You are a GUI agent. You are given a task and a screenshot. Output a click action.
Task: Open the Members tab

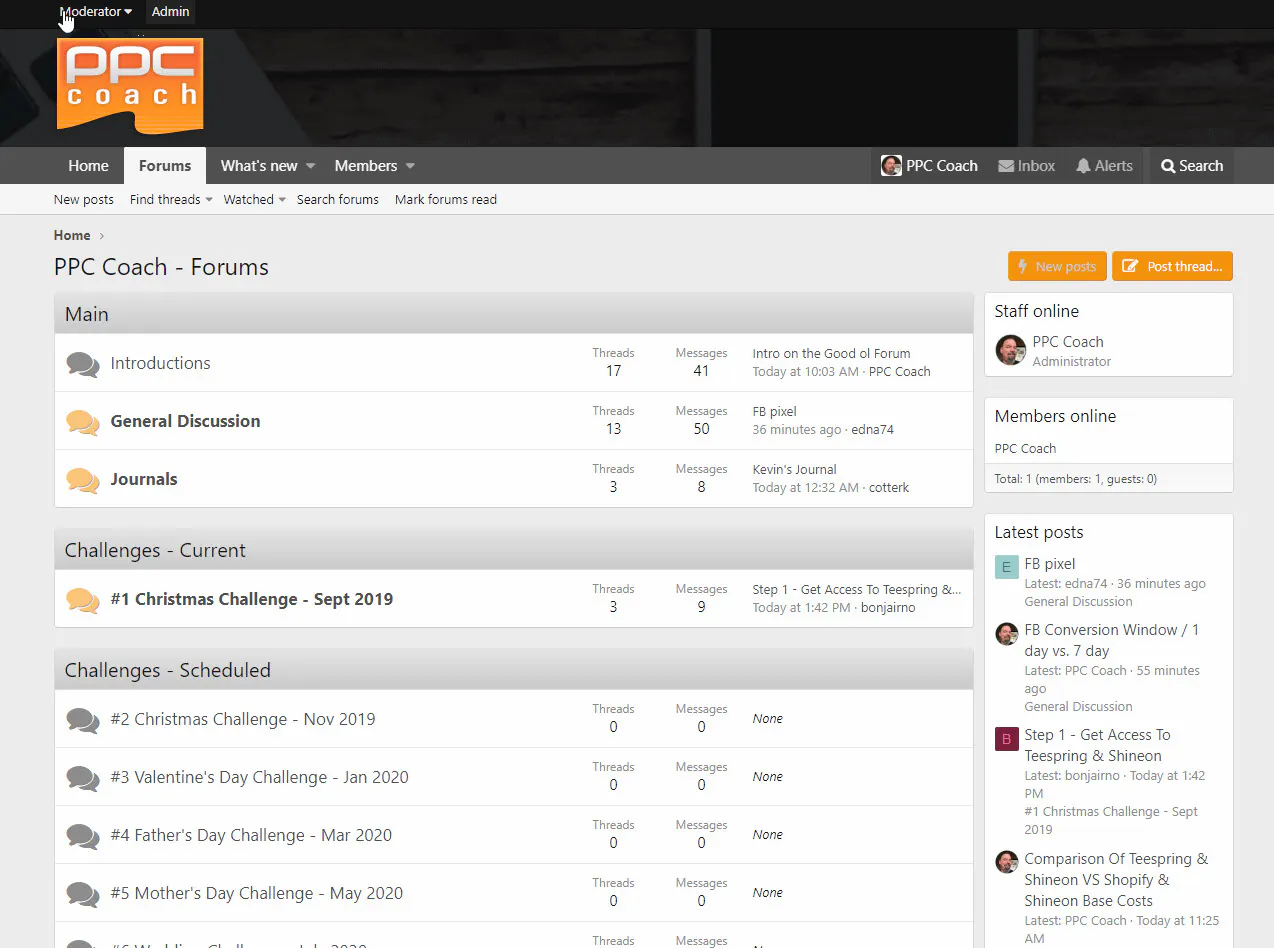coord(366,166)
